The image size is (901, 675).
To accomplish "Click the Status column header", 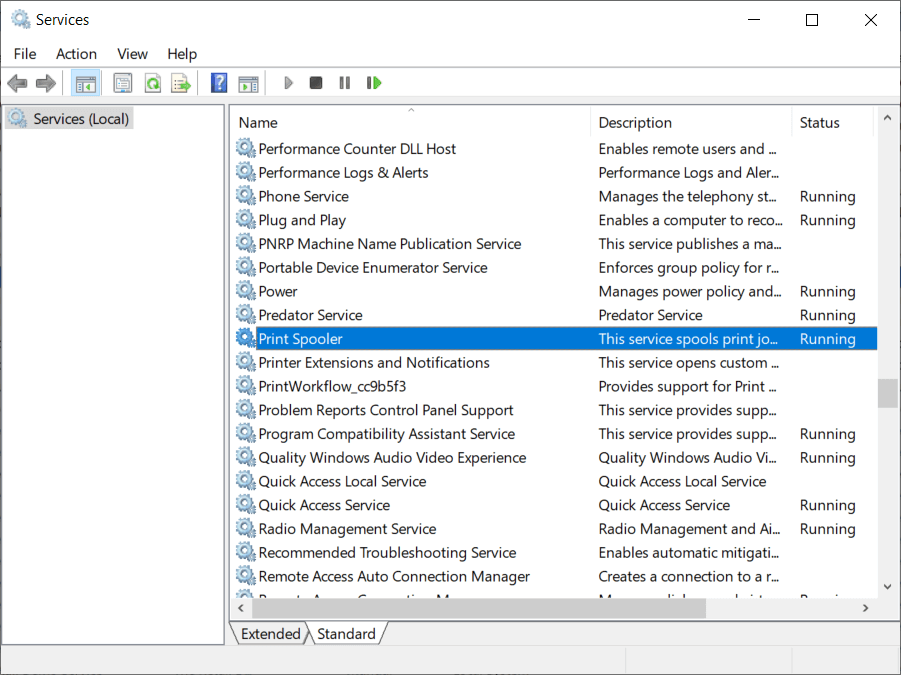I will pyautogui.click(x=819, y=122).
